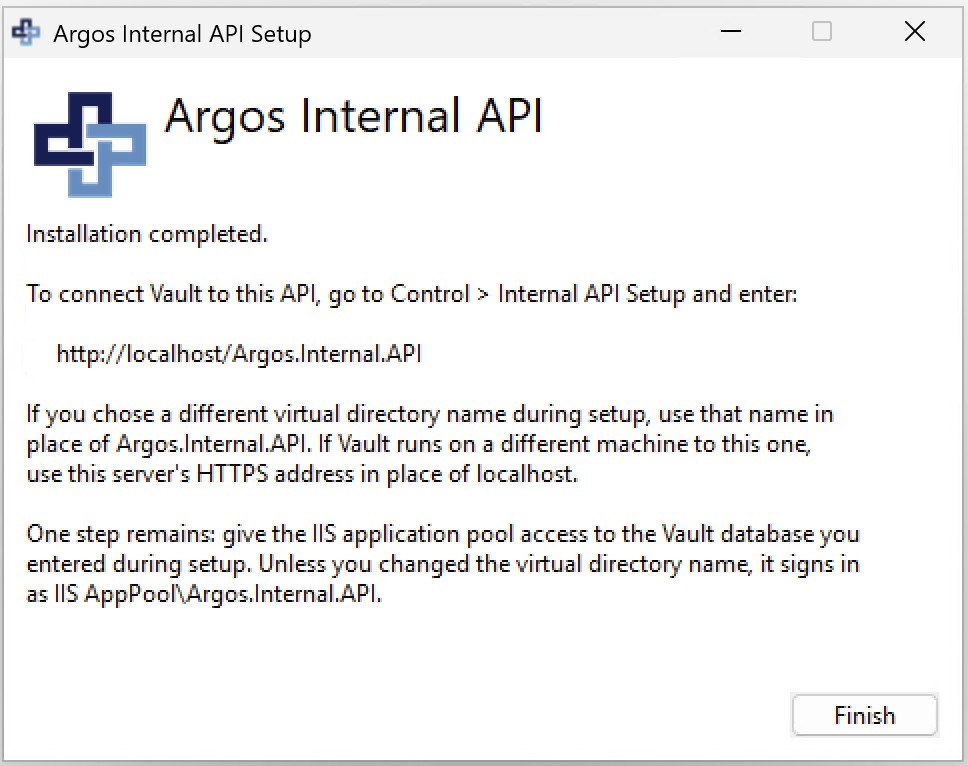The width and height of the screenshot is (968, 766).
Task: Click the 'To connect Vault to this API' line
Action: tap(412, 294)
